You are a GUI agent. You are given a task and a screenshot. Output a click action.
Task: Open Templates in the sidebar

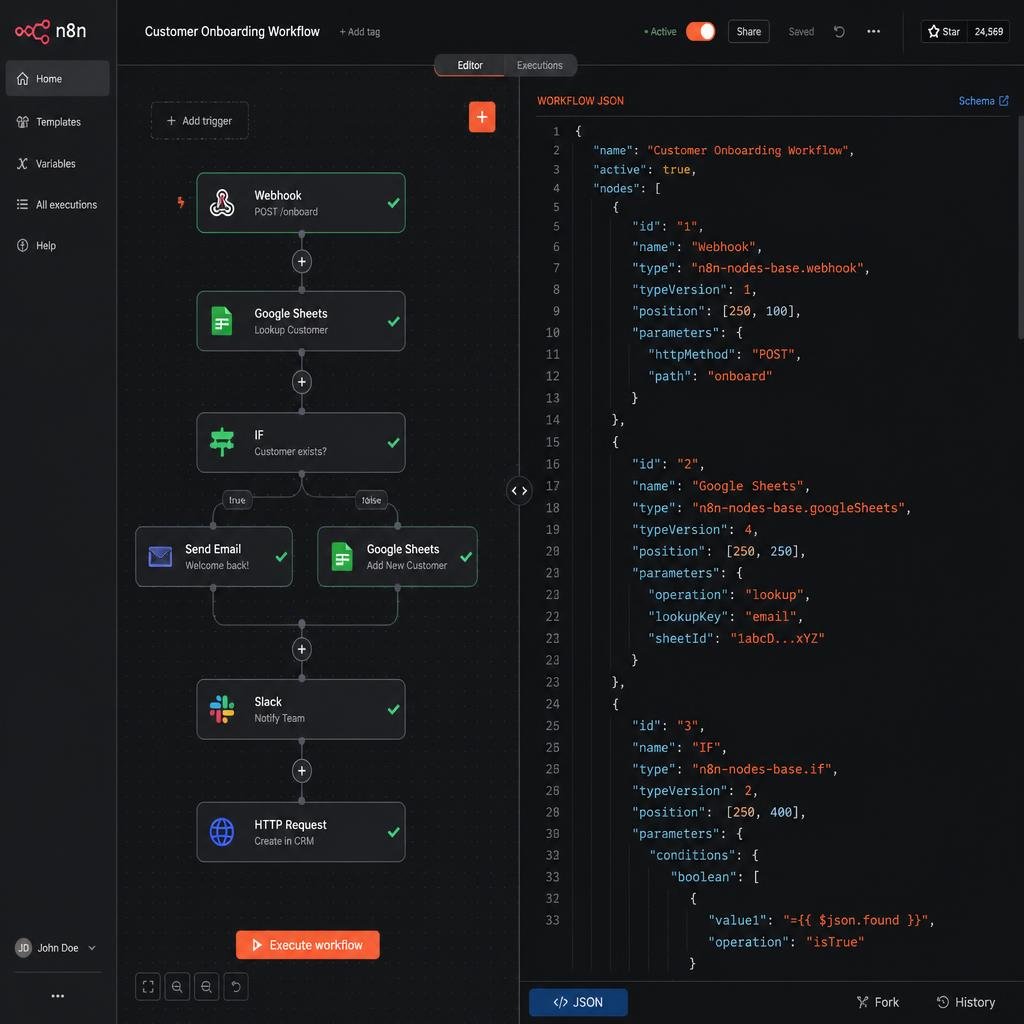[x=57, y=121]
